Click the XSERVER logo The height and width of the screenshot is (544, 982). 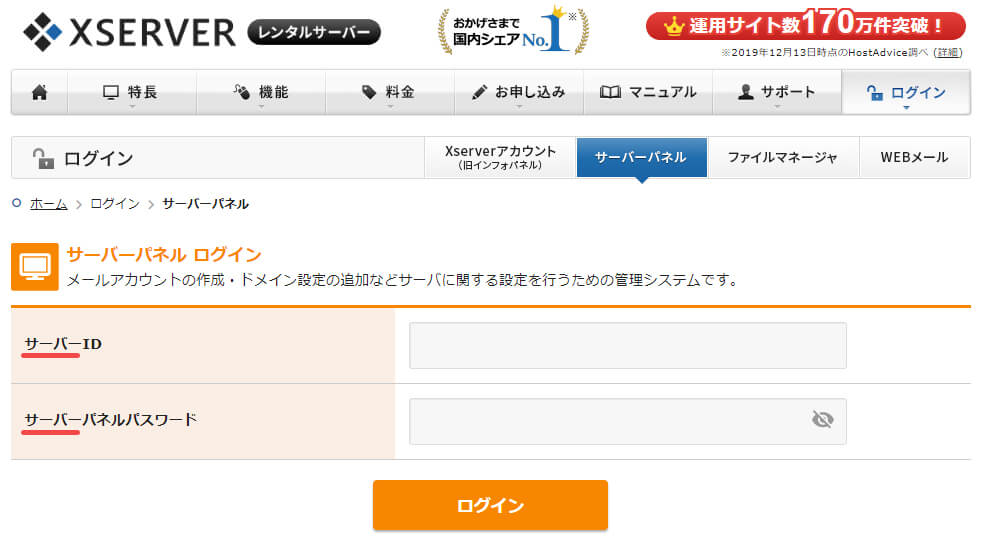[129, 32]
